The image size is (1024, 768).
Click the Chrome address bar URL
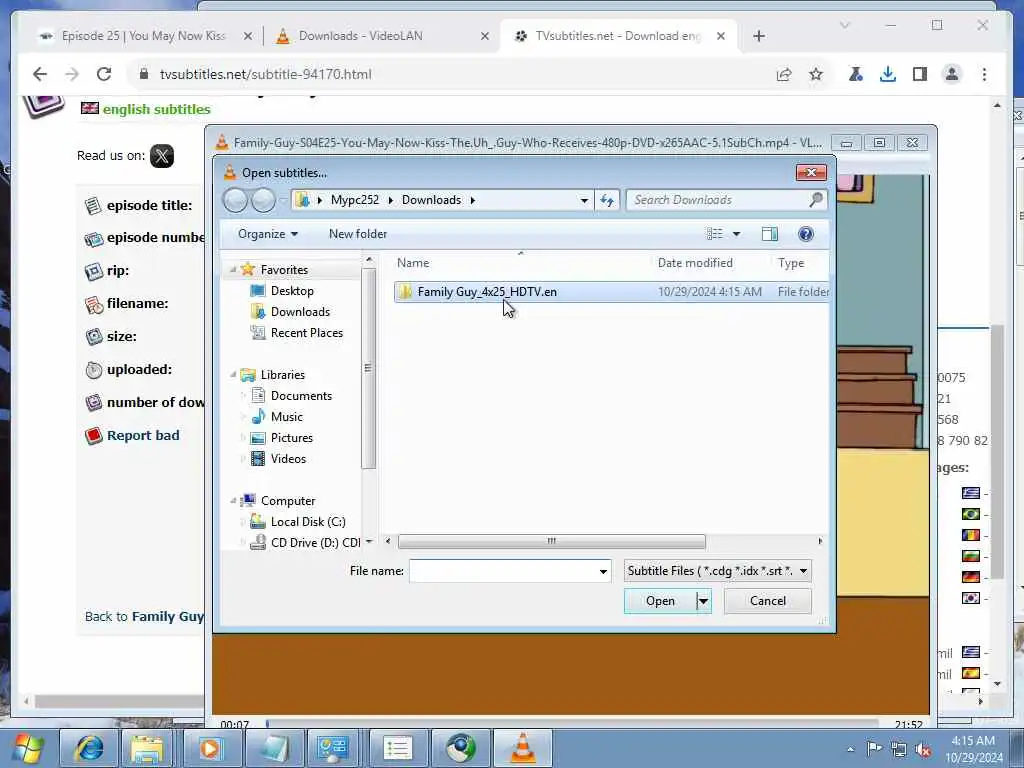click(265, 74)
